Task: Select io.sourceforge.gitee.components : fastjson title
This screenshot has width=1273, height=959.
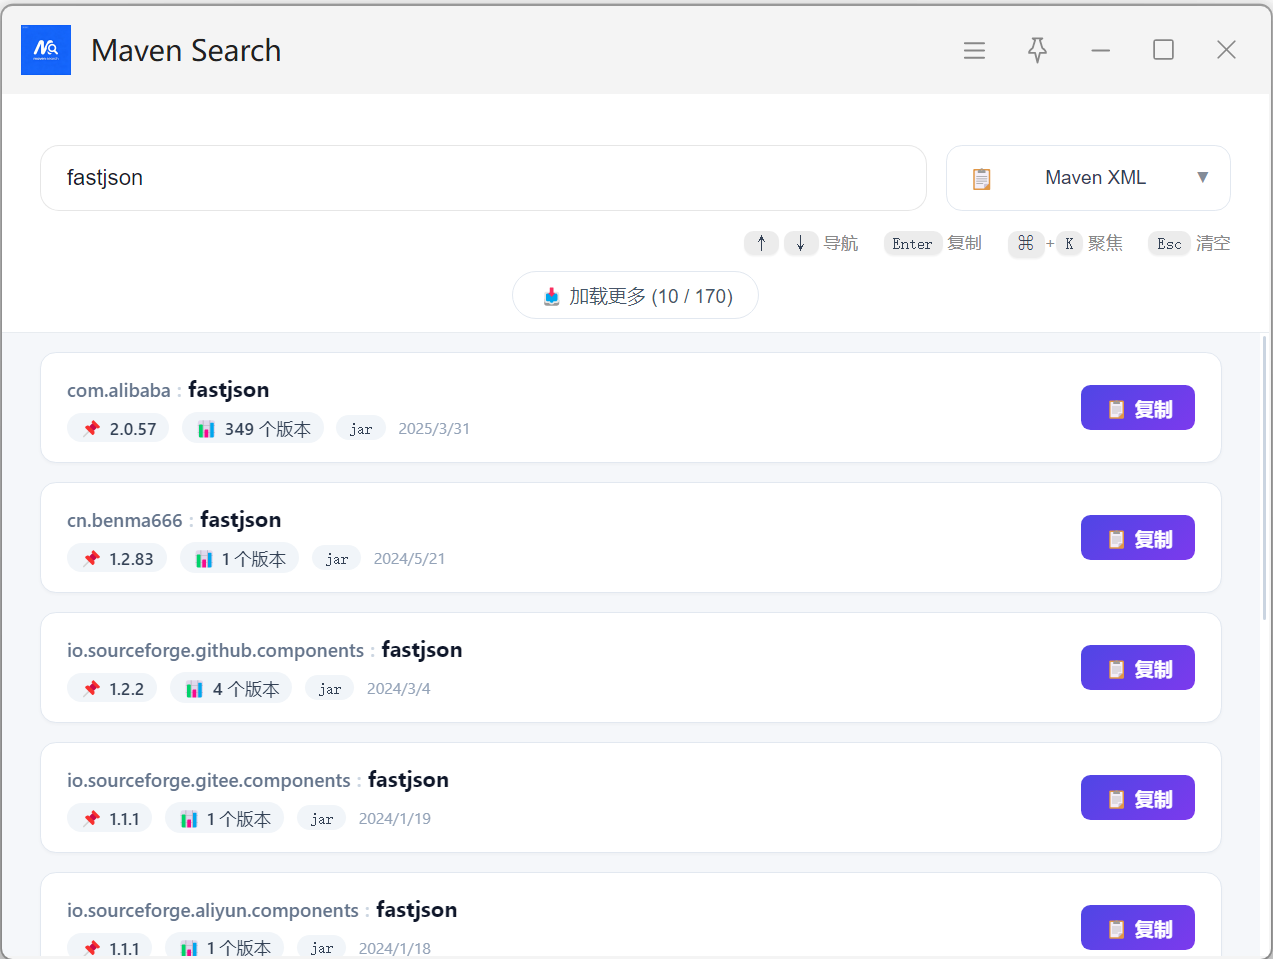Action: pyautogui.click(x=258, y=780)
